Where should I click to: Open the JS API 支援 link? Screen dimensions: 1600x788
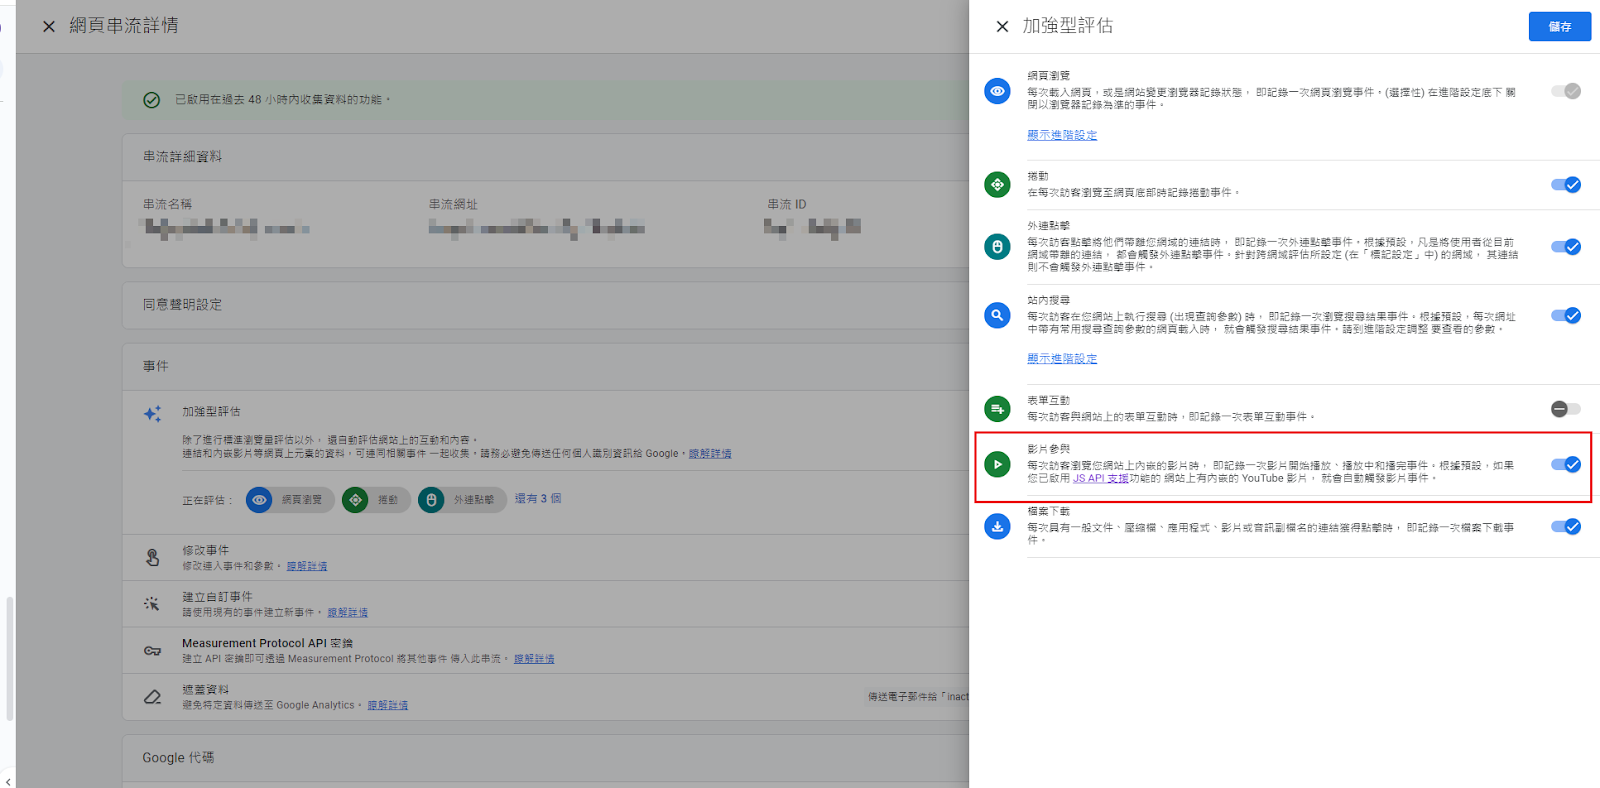click(x=1100, y=479)
